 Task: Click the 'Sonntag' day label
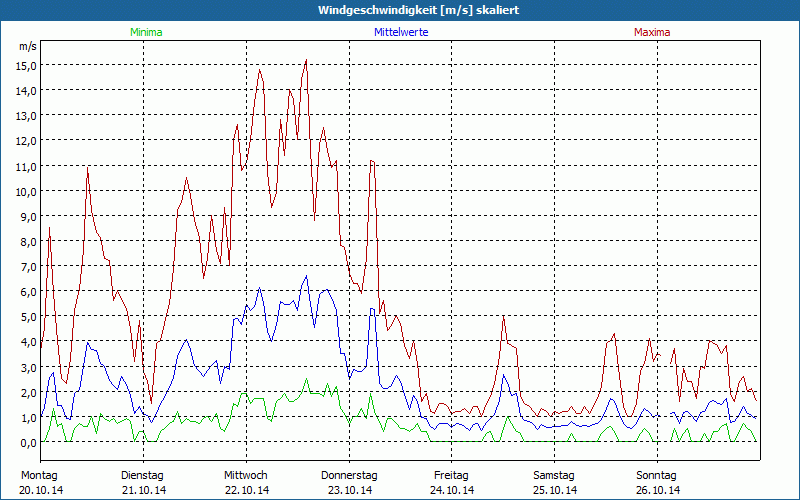tap(656, 476)
